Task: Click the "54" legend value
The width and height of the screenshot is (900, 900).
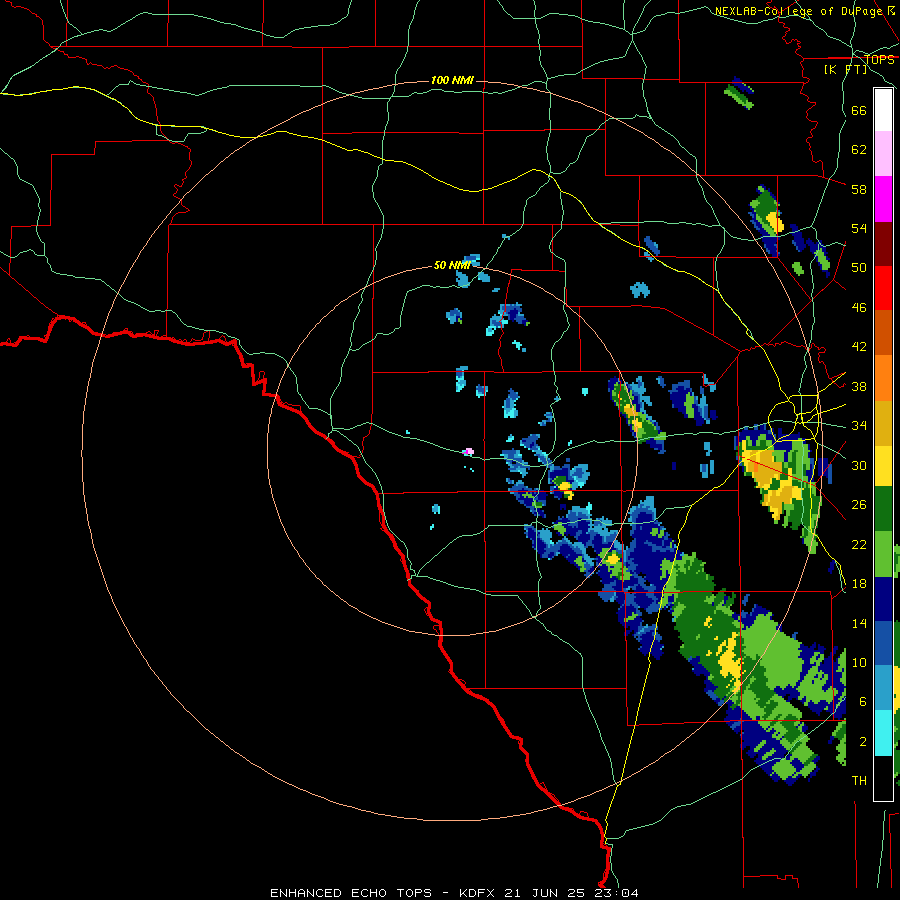Action: pos(859,228)
